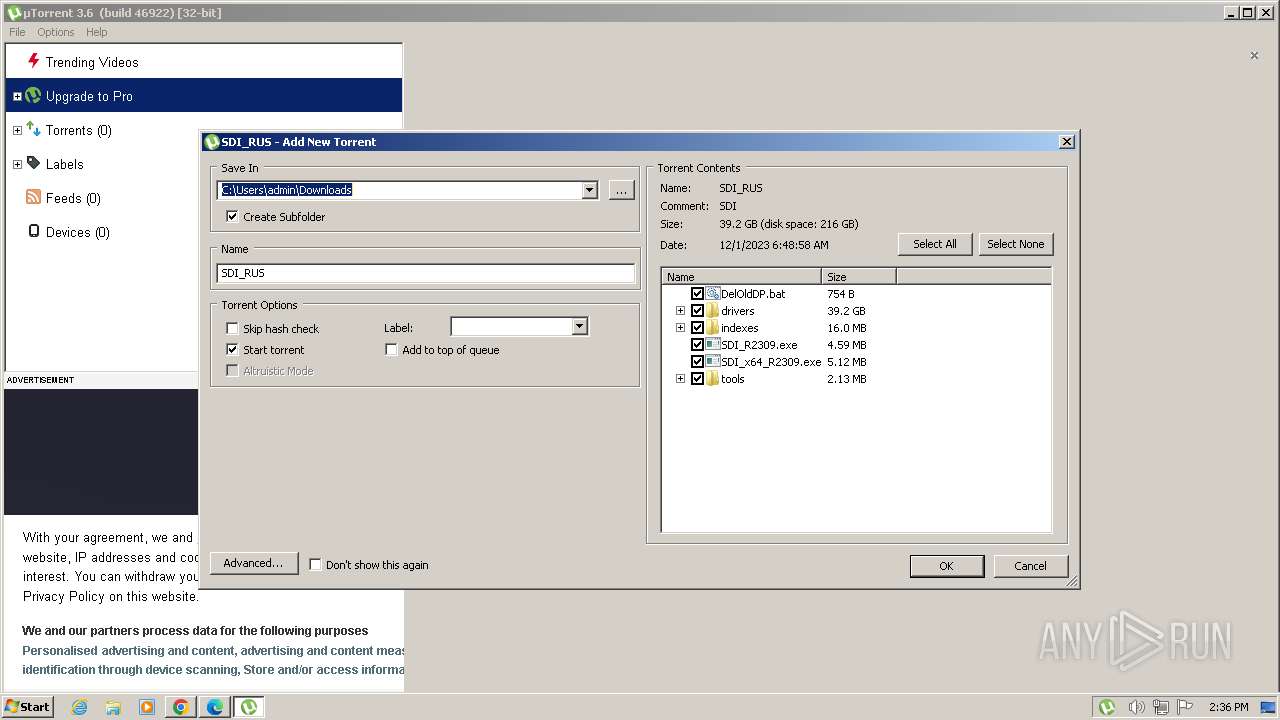
Task: Expand the Upgrade to Pro sidebar item
Action: [17, 96]
